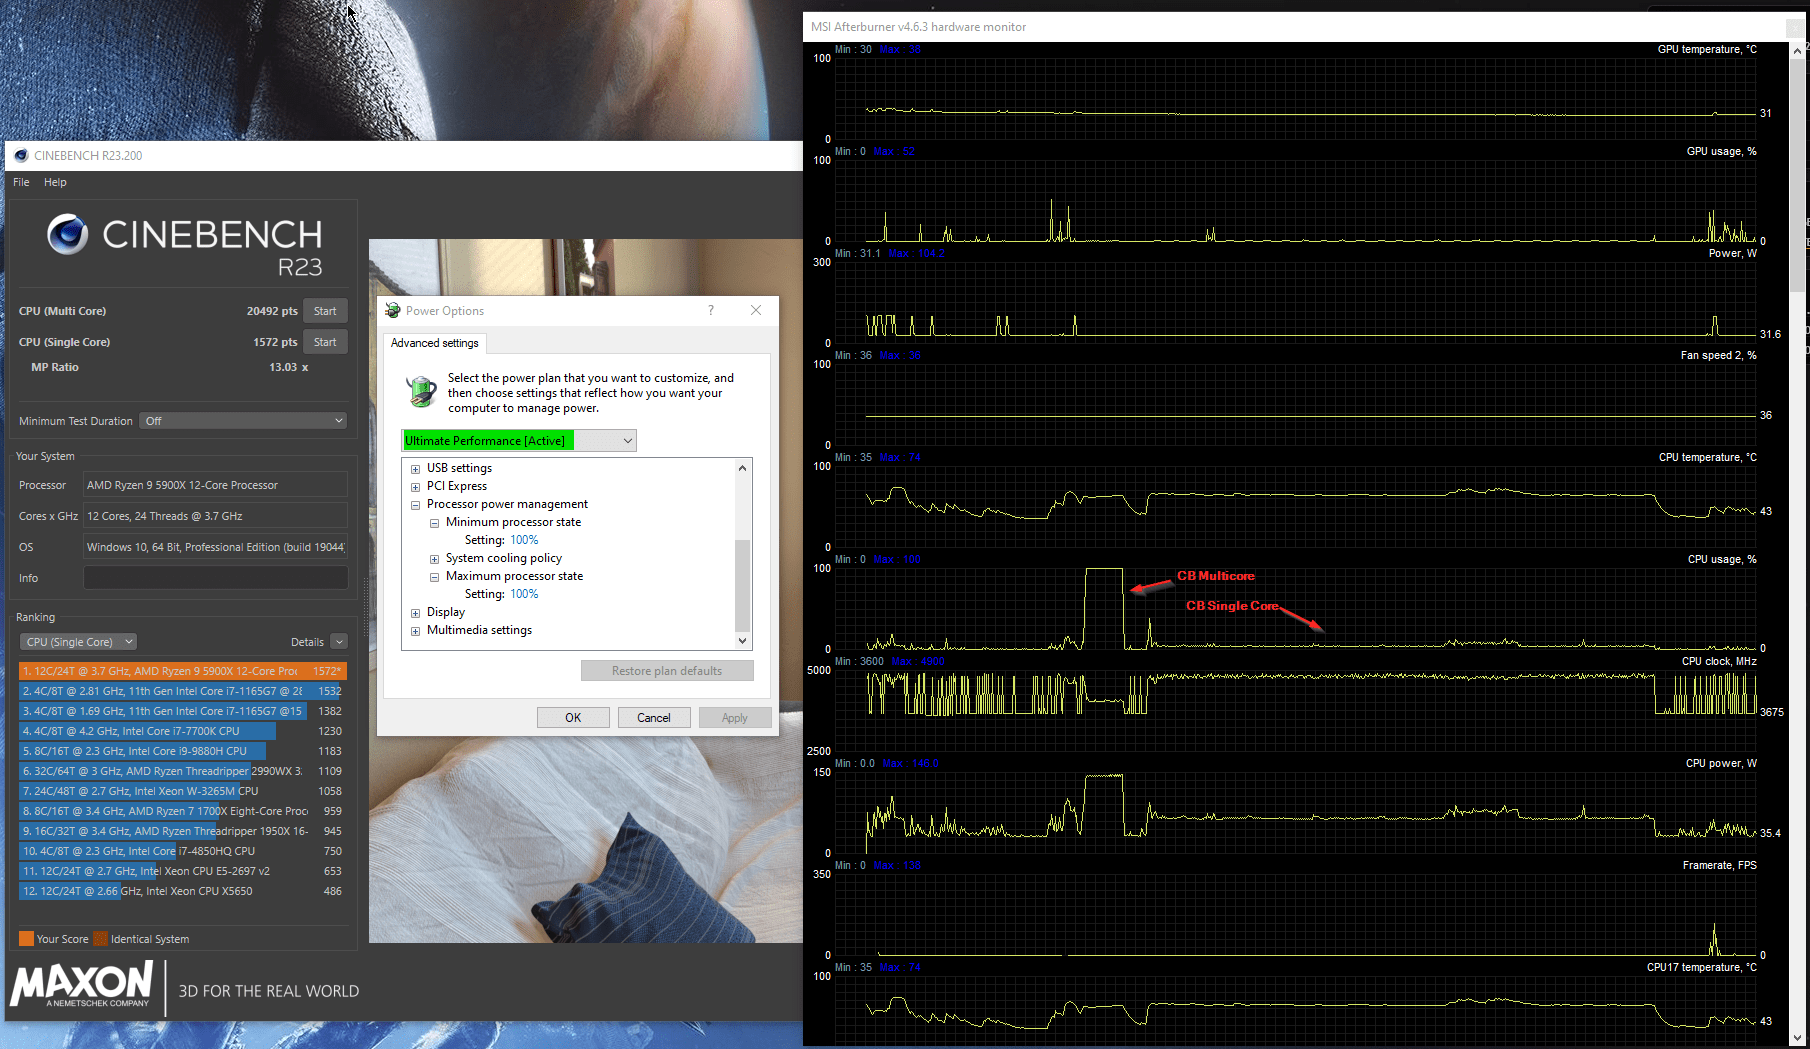Click the Info input field in Cinebench

[215, 578]
